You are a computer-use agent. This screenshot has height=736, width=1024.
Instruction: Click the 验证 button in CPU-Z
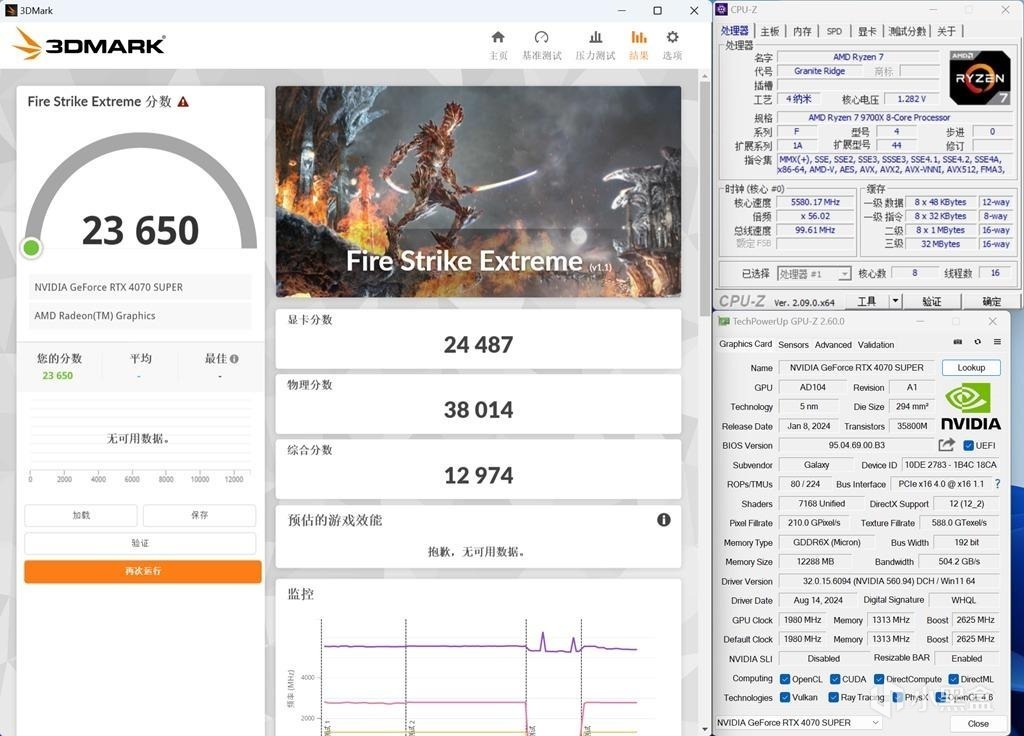pos(932,301)
